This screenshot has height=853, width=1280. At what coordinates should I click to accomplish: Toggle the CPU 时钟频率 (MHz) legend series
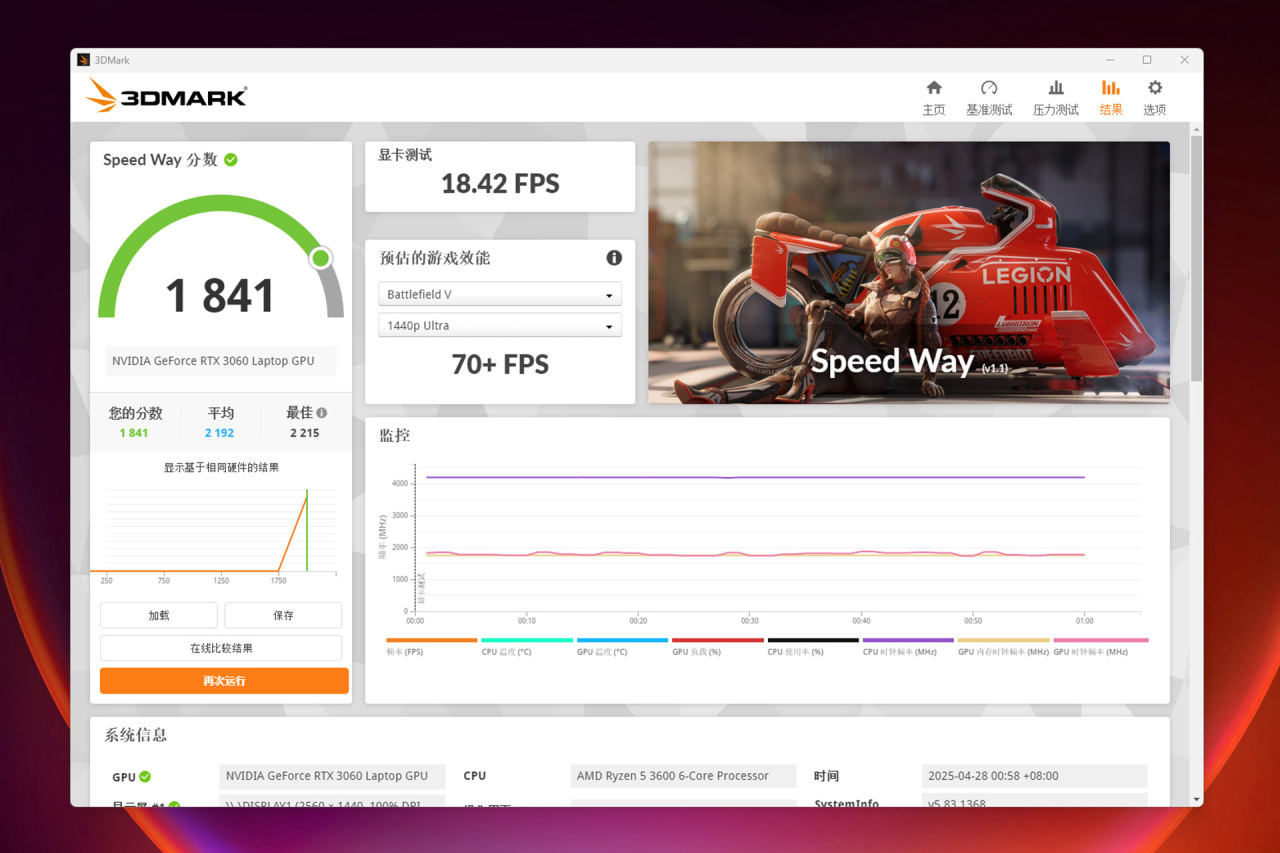(x=908, y=646)
